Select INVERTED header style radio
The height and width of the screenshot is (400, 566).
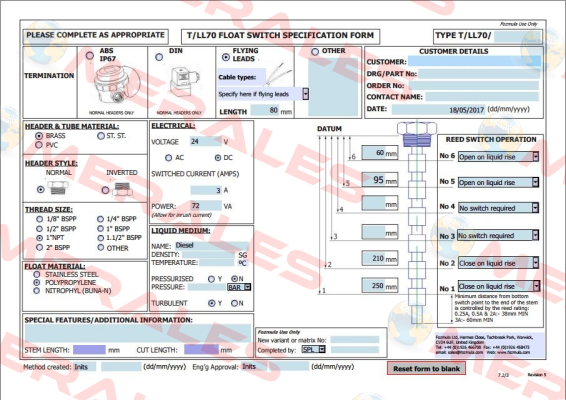click(105, 190)
